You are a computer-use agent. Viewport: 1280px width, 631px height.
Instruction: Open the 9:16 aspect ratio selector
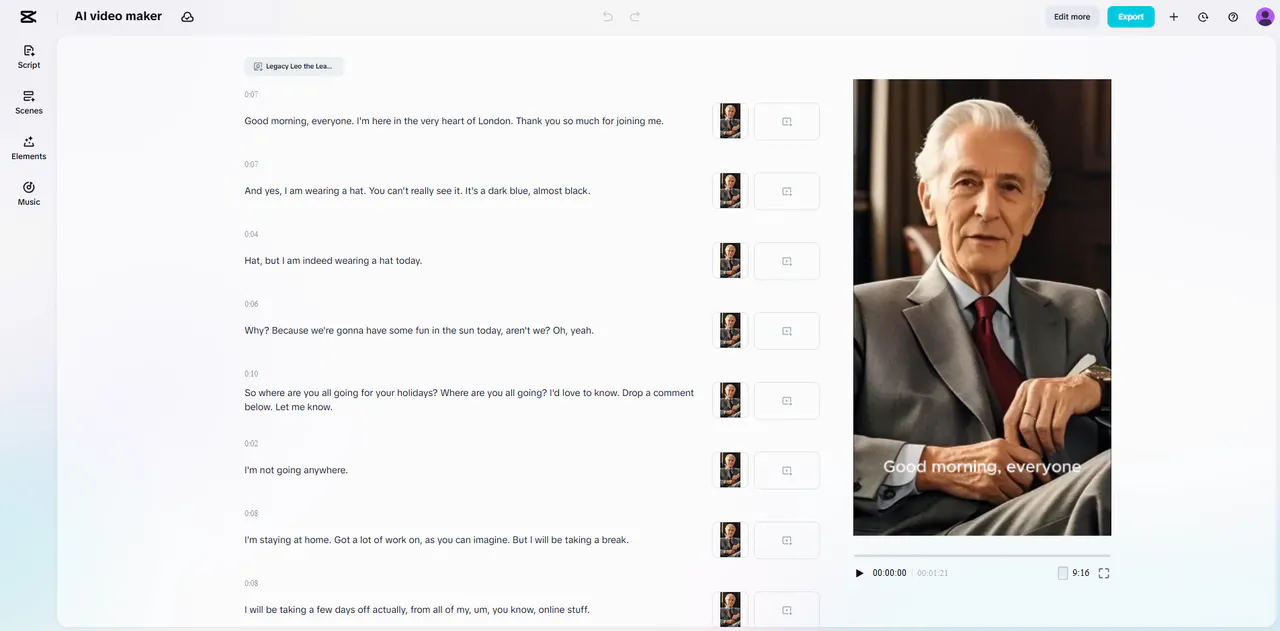tap(1073, 573)
